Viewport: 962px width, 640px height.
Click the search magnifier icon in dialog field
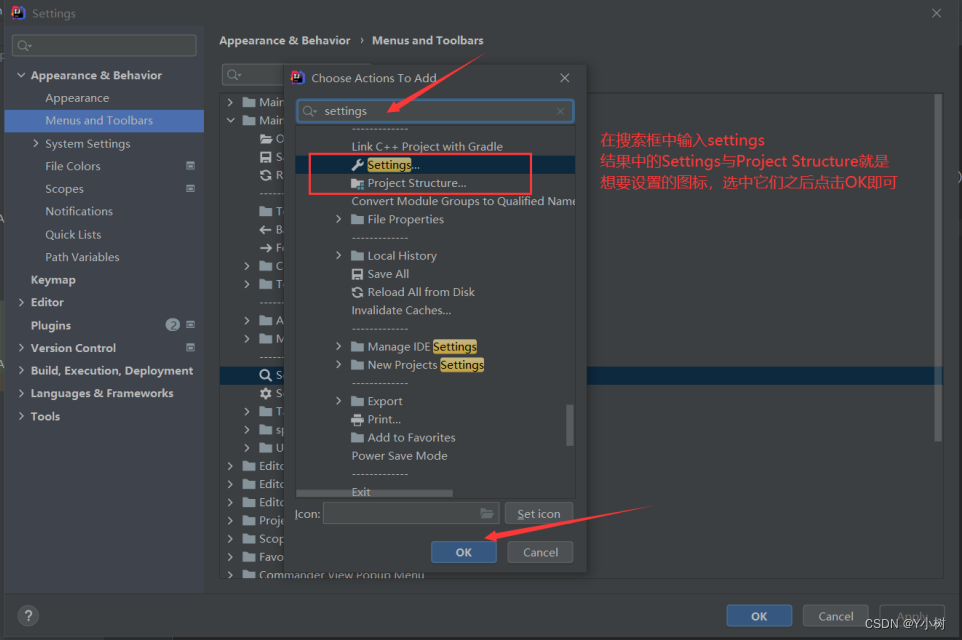coord(310,111)
